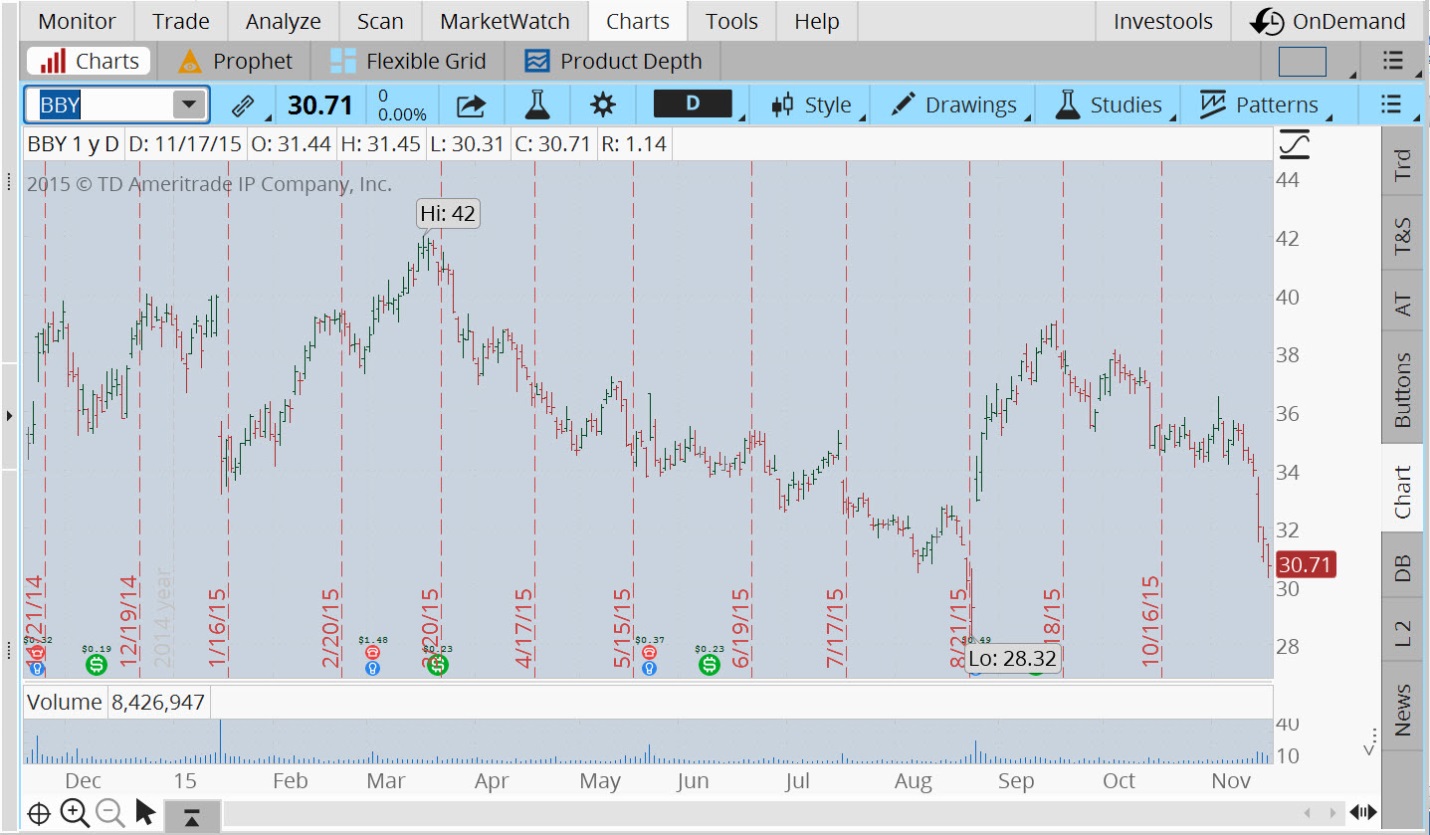Open the Help main tab

(816, 21)
